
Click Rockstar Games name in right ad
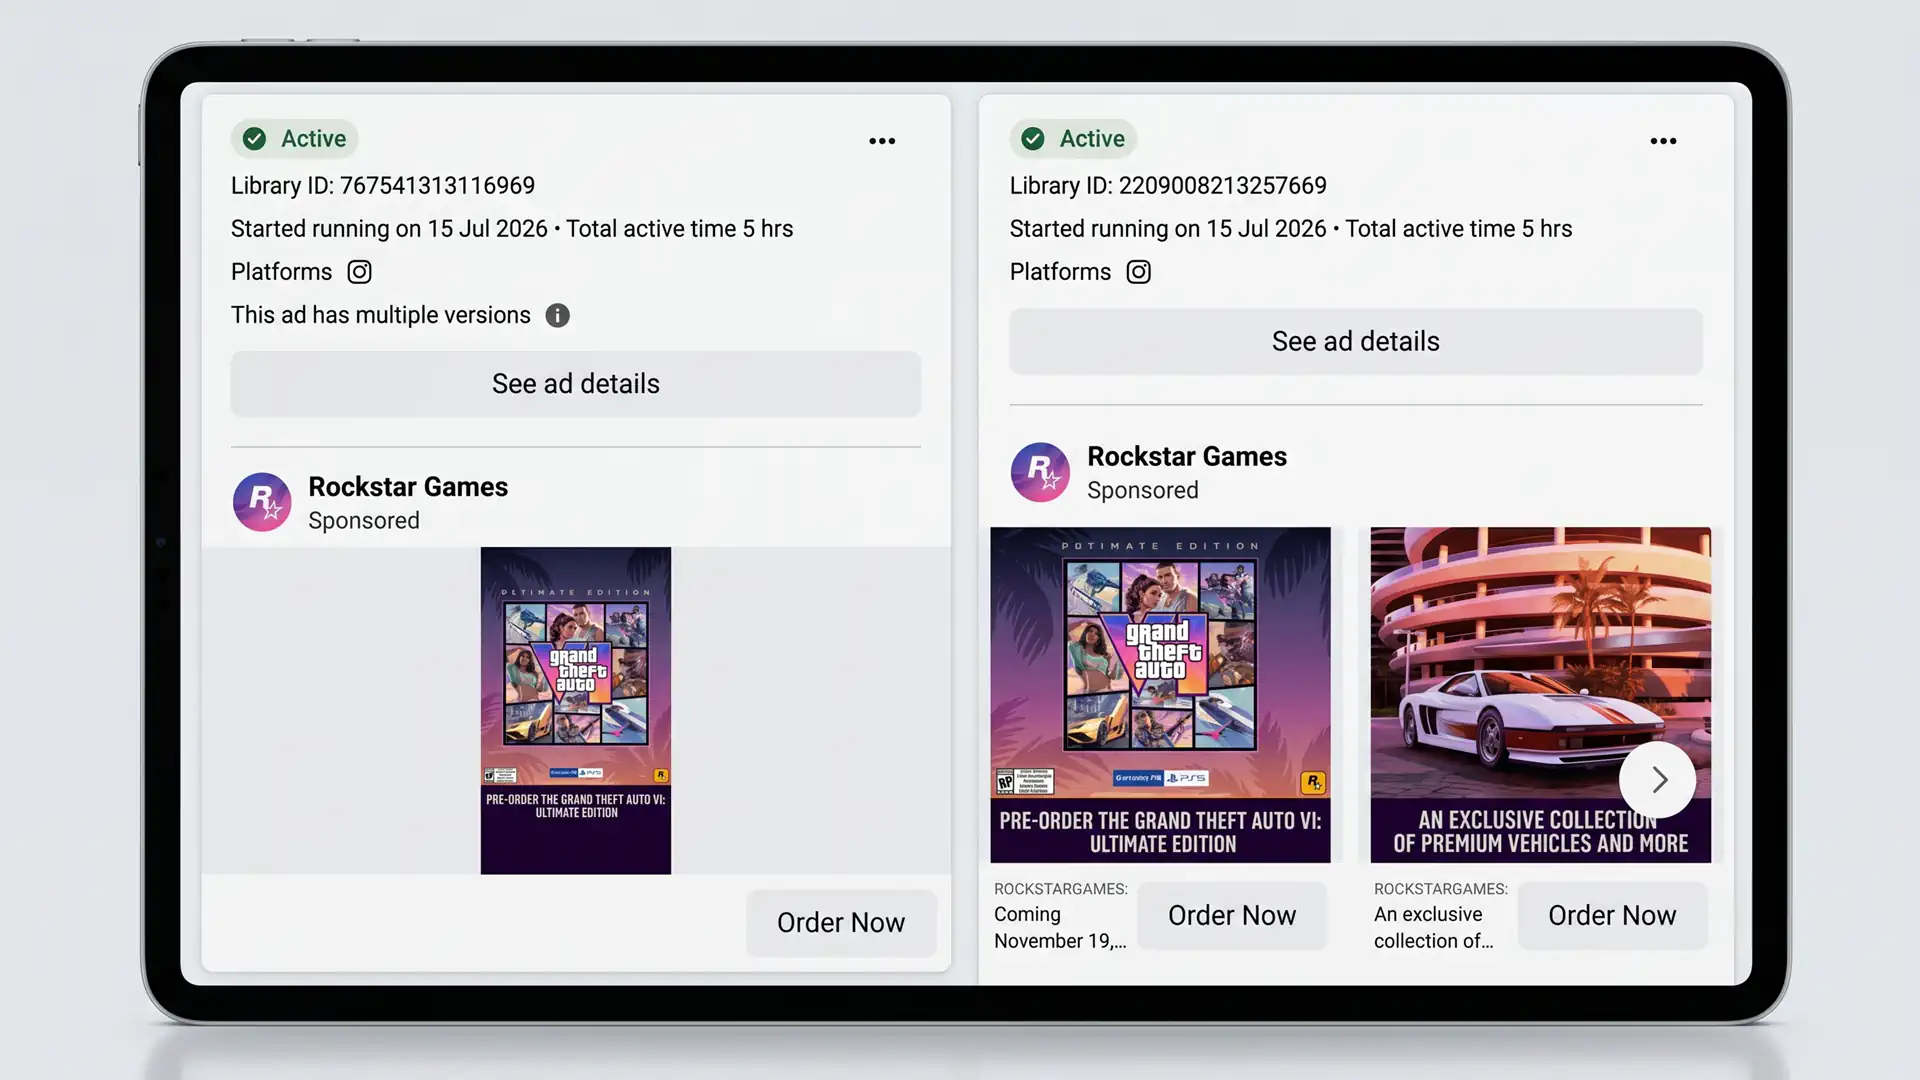(x=1187, y=457)
